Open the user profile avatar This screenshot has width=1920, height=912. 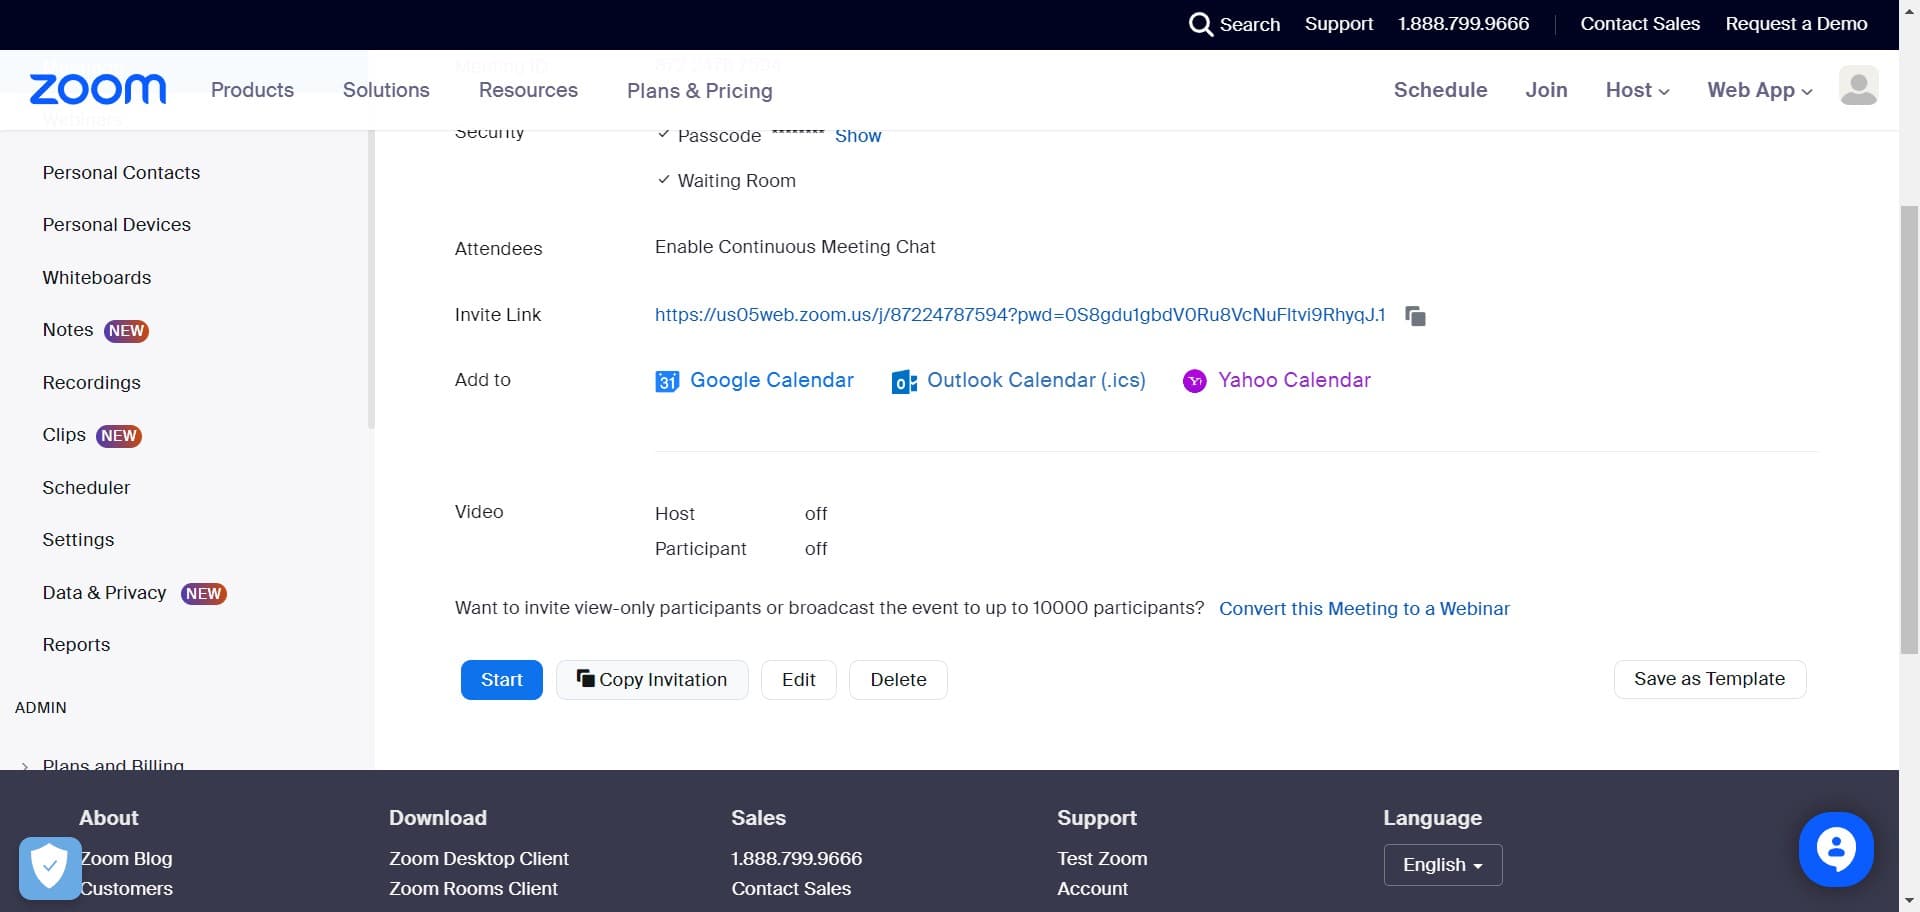tap(1858, 87)
